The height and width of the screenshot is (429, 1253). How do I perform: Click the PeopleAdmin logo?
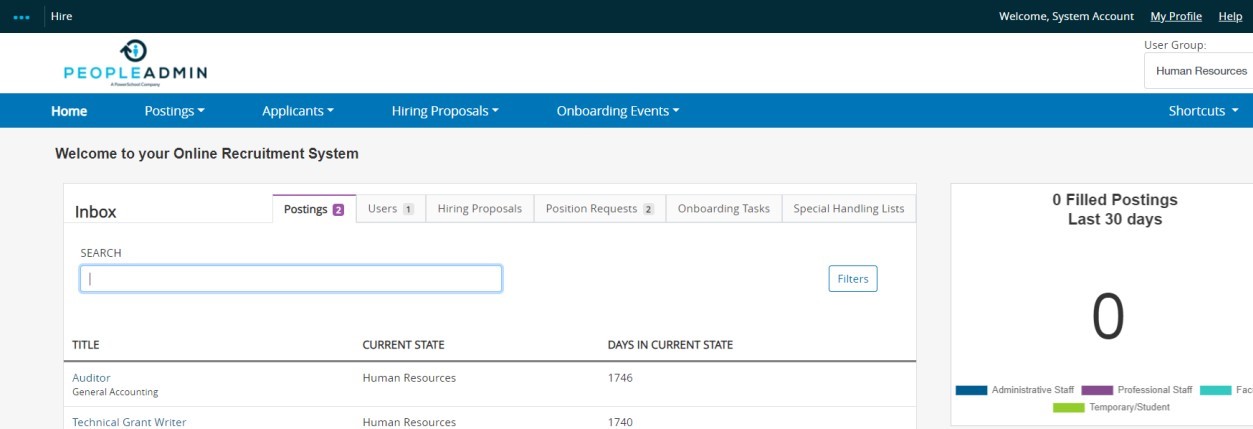pyautogui.click(x=135, y=64)
